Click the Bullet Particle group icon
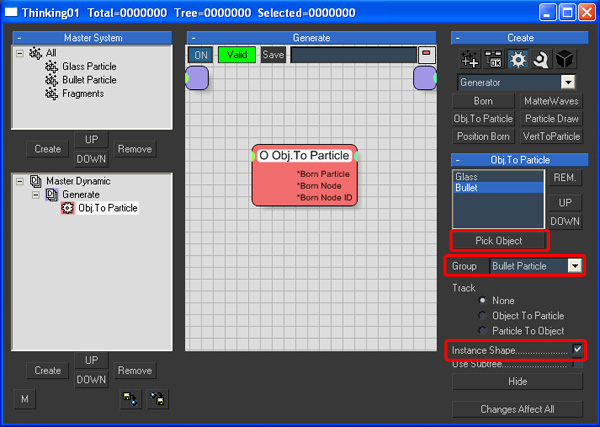Screen dimensions: 600x427 pos(52,80)
